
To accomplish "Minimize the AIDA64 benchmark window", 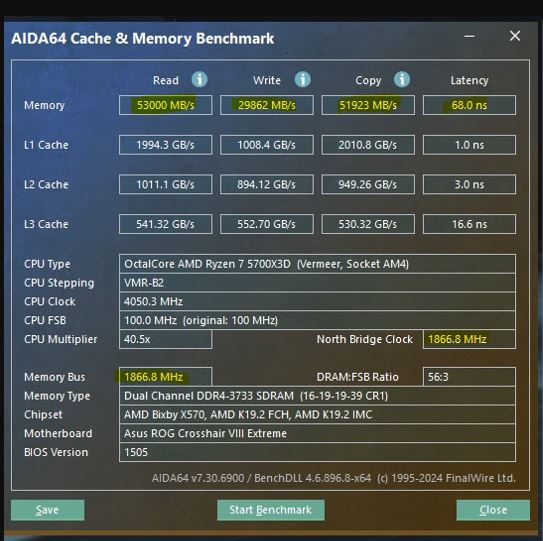I will [469, 36].
